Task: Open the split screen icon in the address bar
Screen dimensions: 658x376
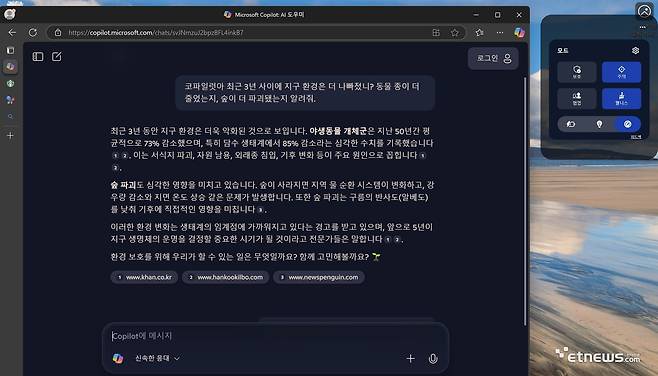Action: (436, 32)
